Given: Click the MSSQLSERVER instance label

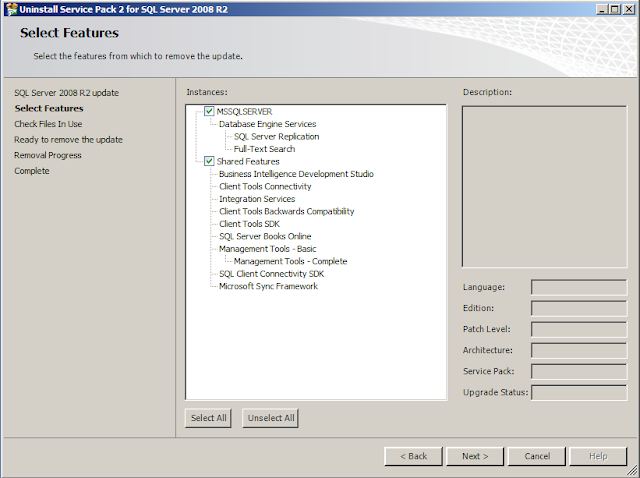Looking at the screenshot, I should (x=244, y=111).
